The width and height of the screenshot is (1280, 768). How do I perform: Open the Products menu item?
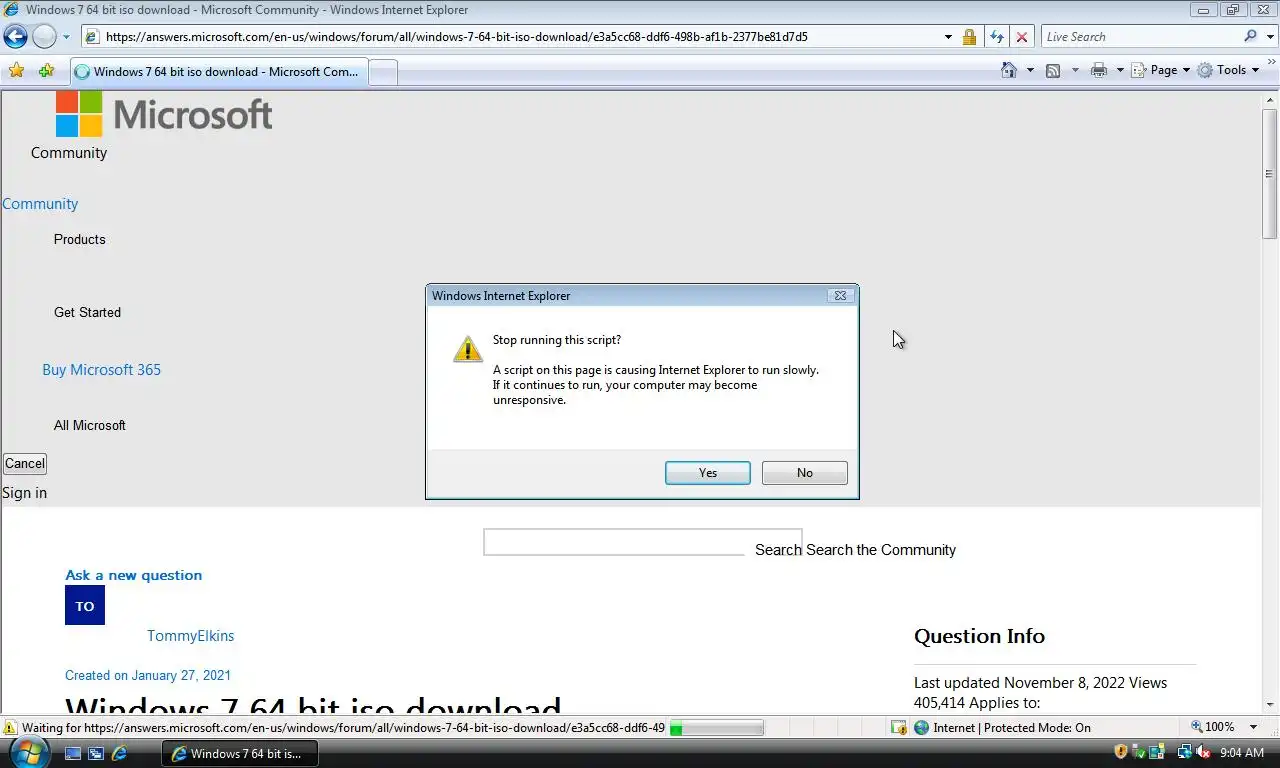[80, 240]
